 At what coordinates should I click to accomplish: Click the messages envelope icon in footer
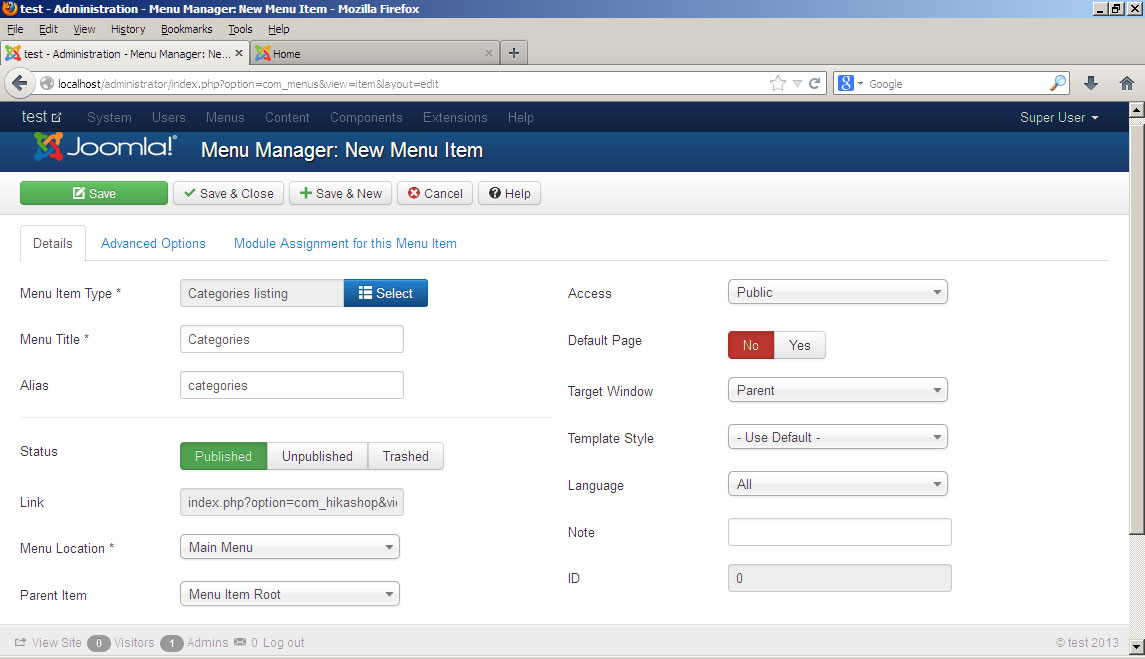(x=240, y=642)
